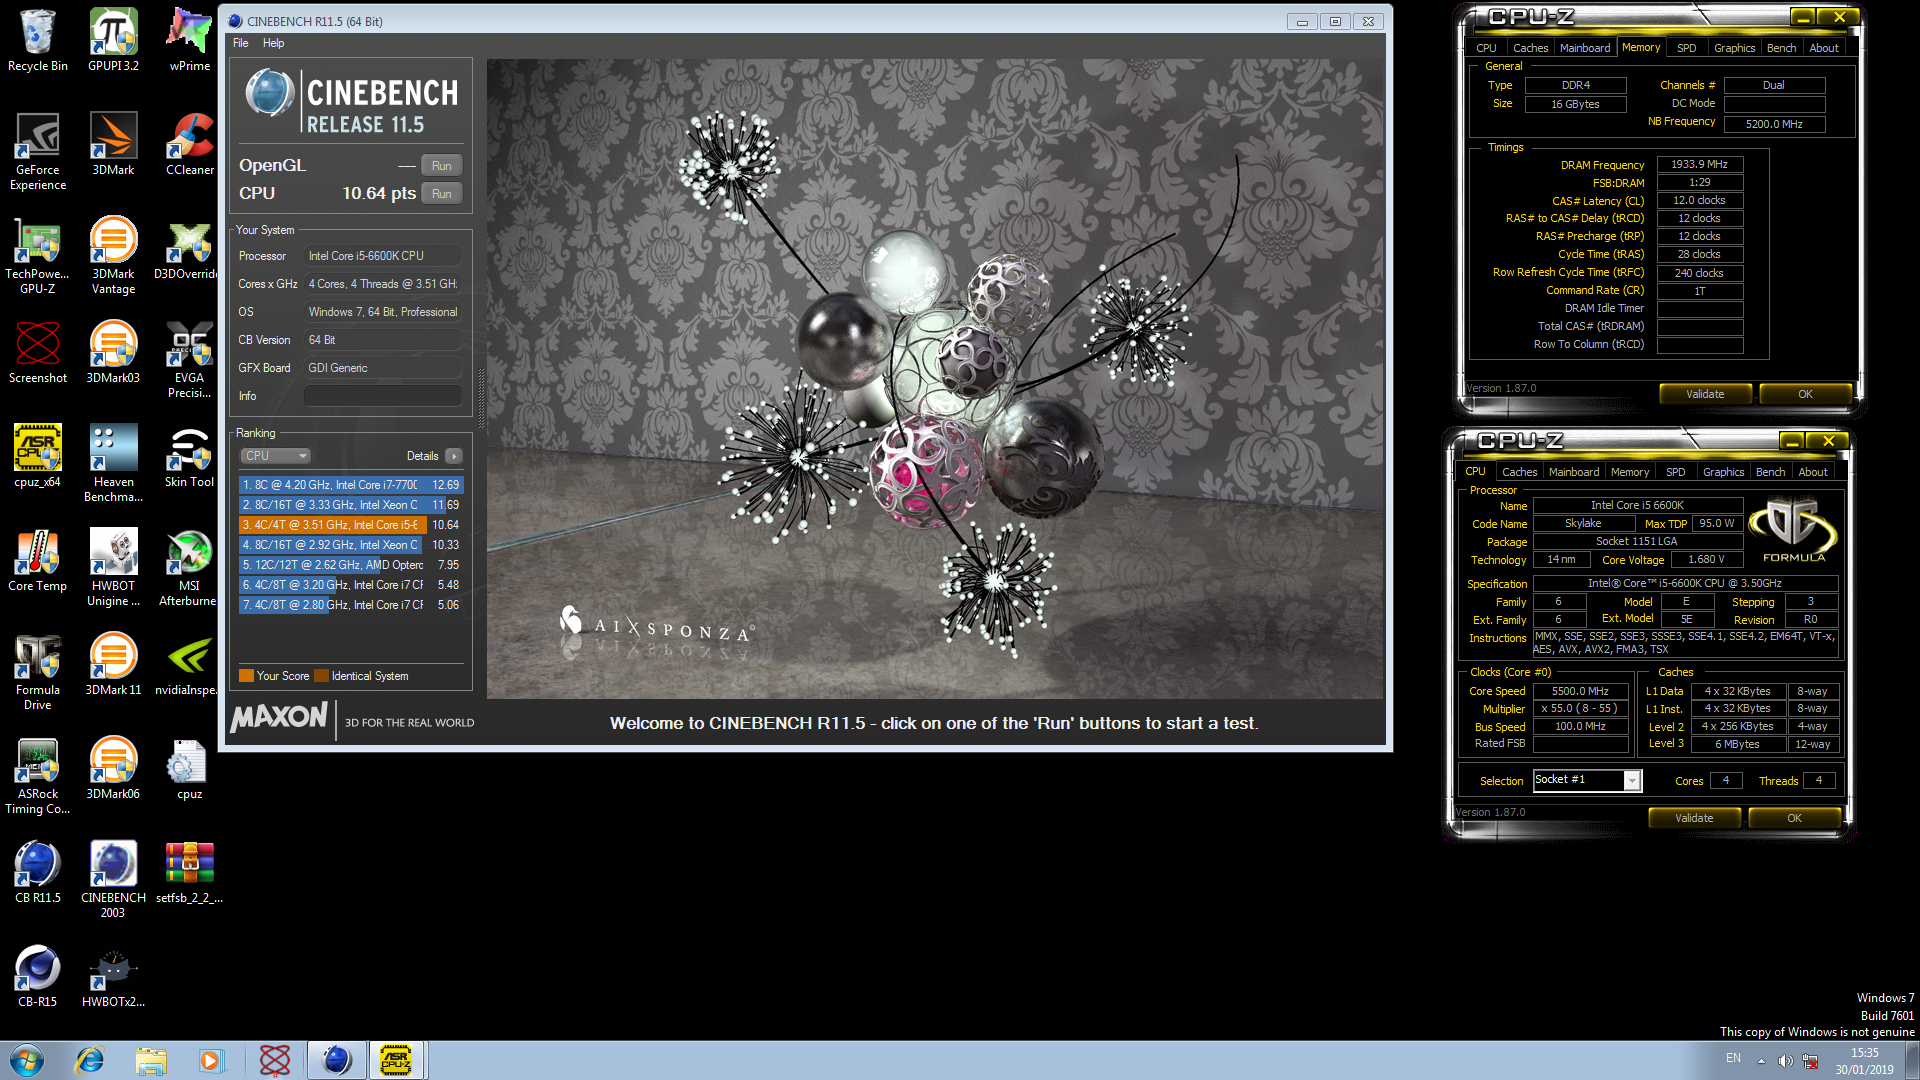This screenshot has height=1080, width=1920.
Task: Open the 3DMark06 desktop shortcut
Action: click(x=113, y=768)
